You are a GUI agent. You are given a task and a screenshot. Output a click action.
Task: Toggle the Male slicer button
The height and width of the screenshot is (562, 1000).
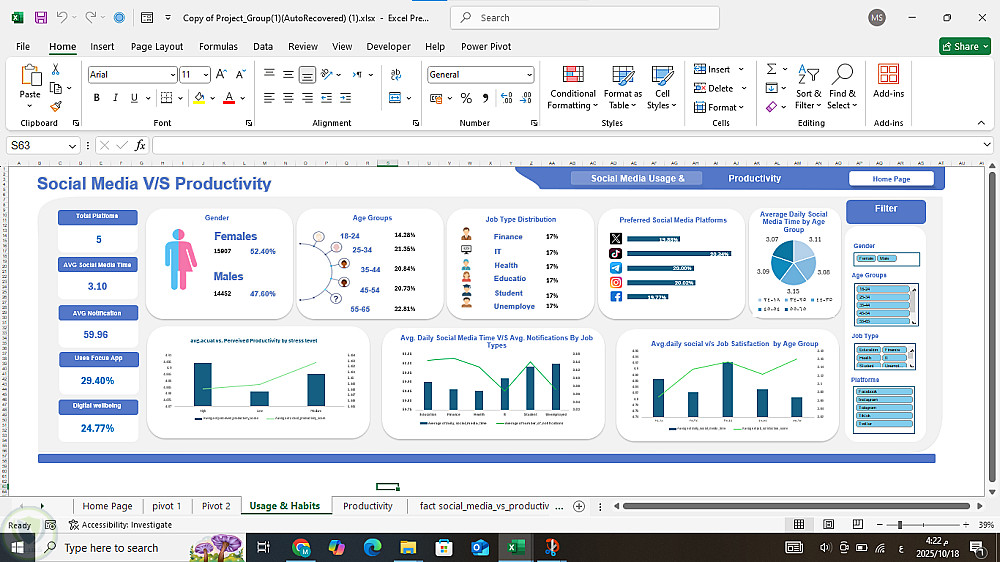coord(887,258)
